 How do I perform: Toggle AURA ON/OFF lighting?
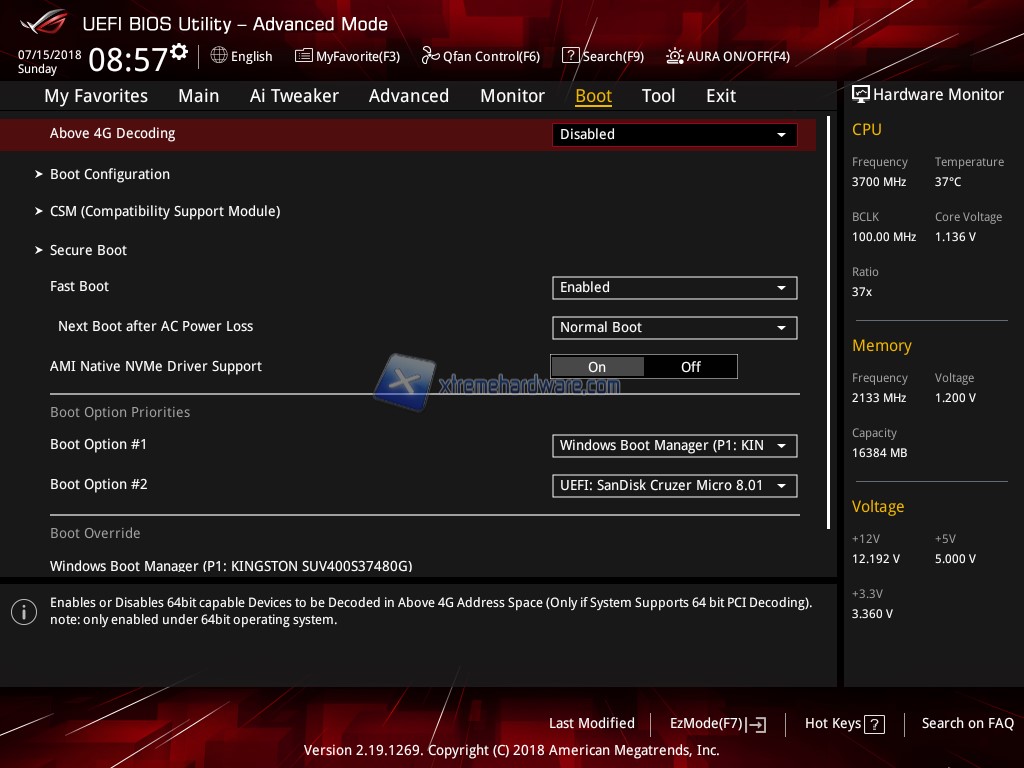728,56
